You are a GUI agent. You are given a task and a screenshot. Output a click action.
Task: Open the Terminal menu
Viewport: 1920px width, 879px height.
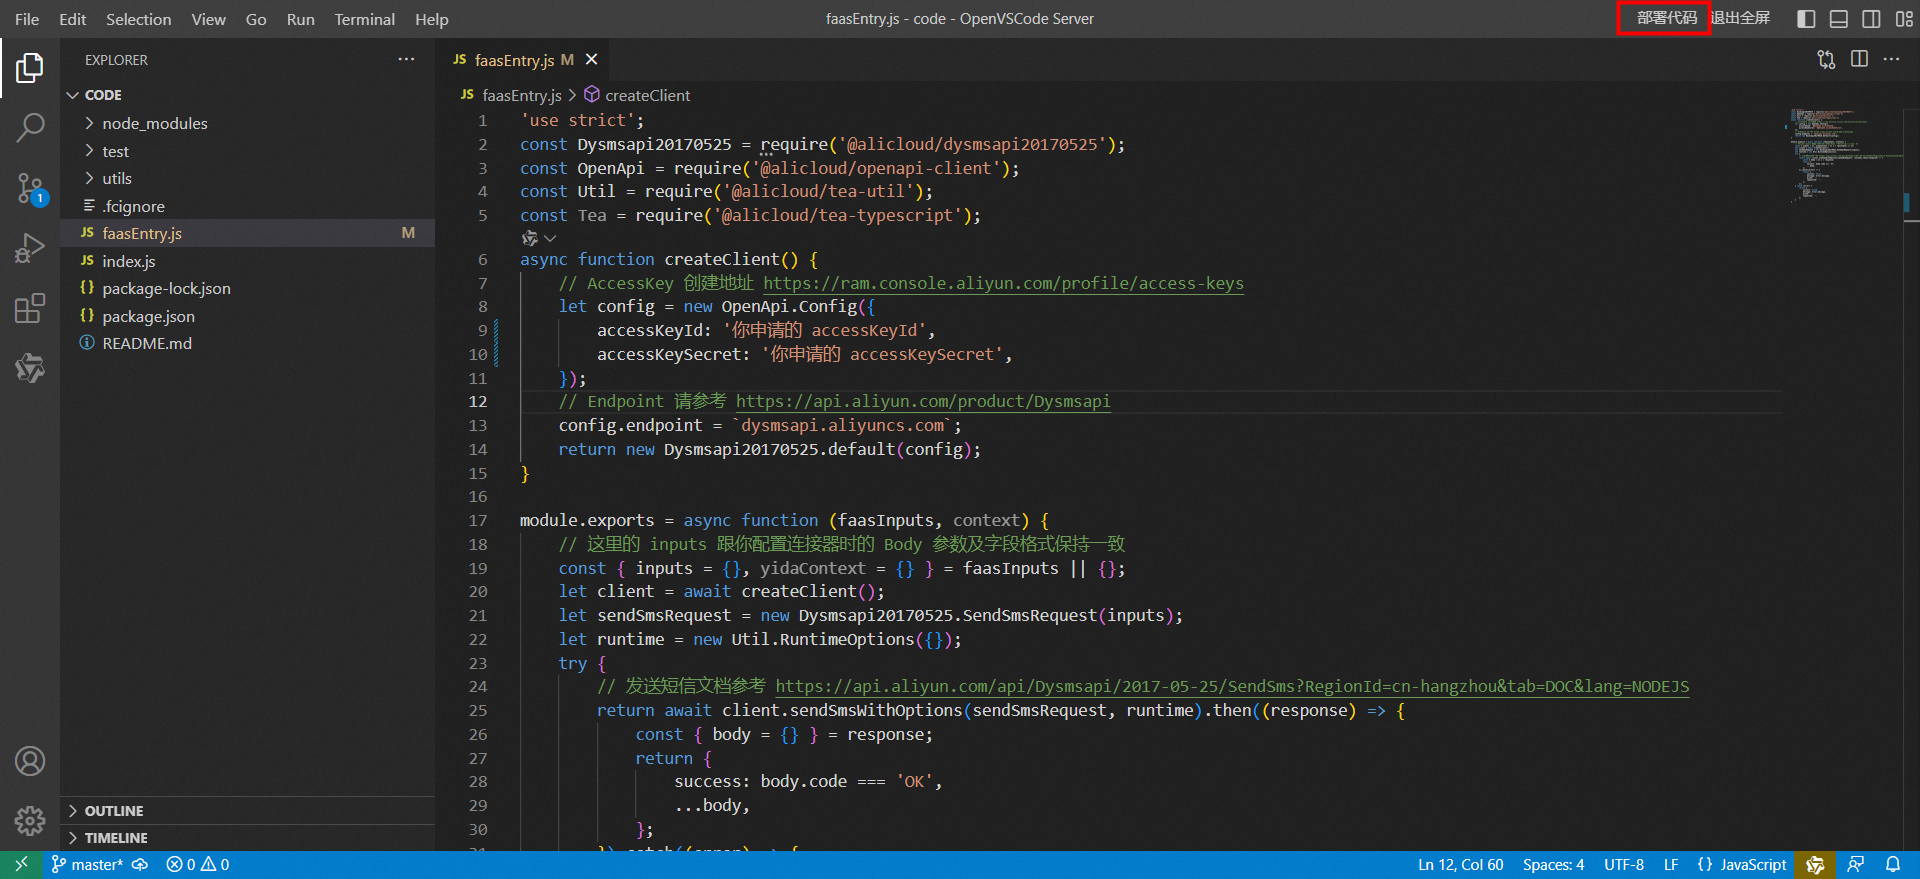pyautogui.click(x=364, y=19)
